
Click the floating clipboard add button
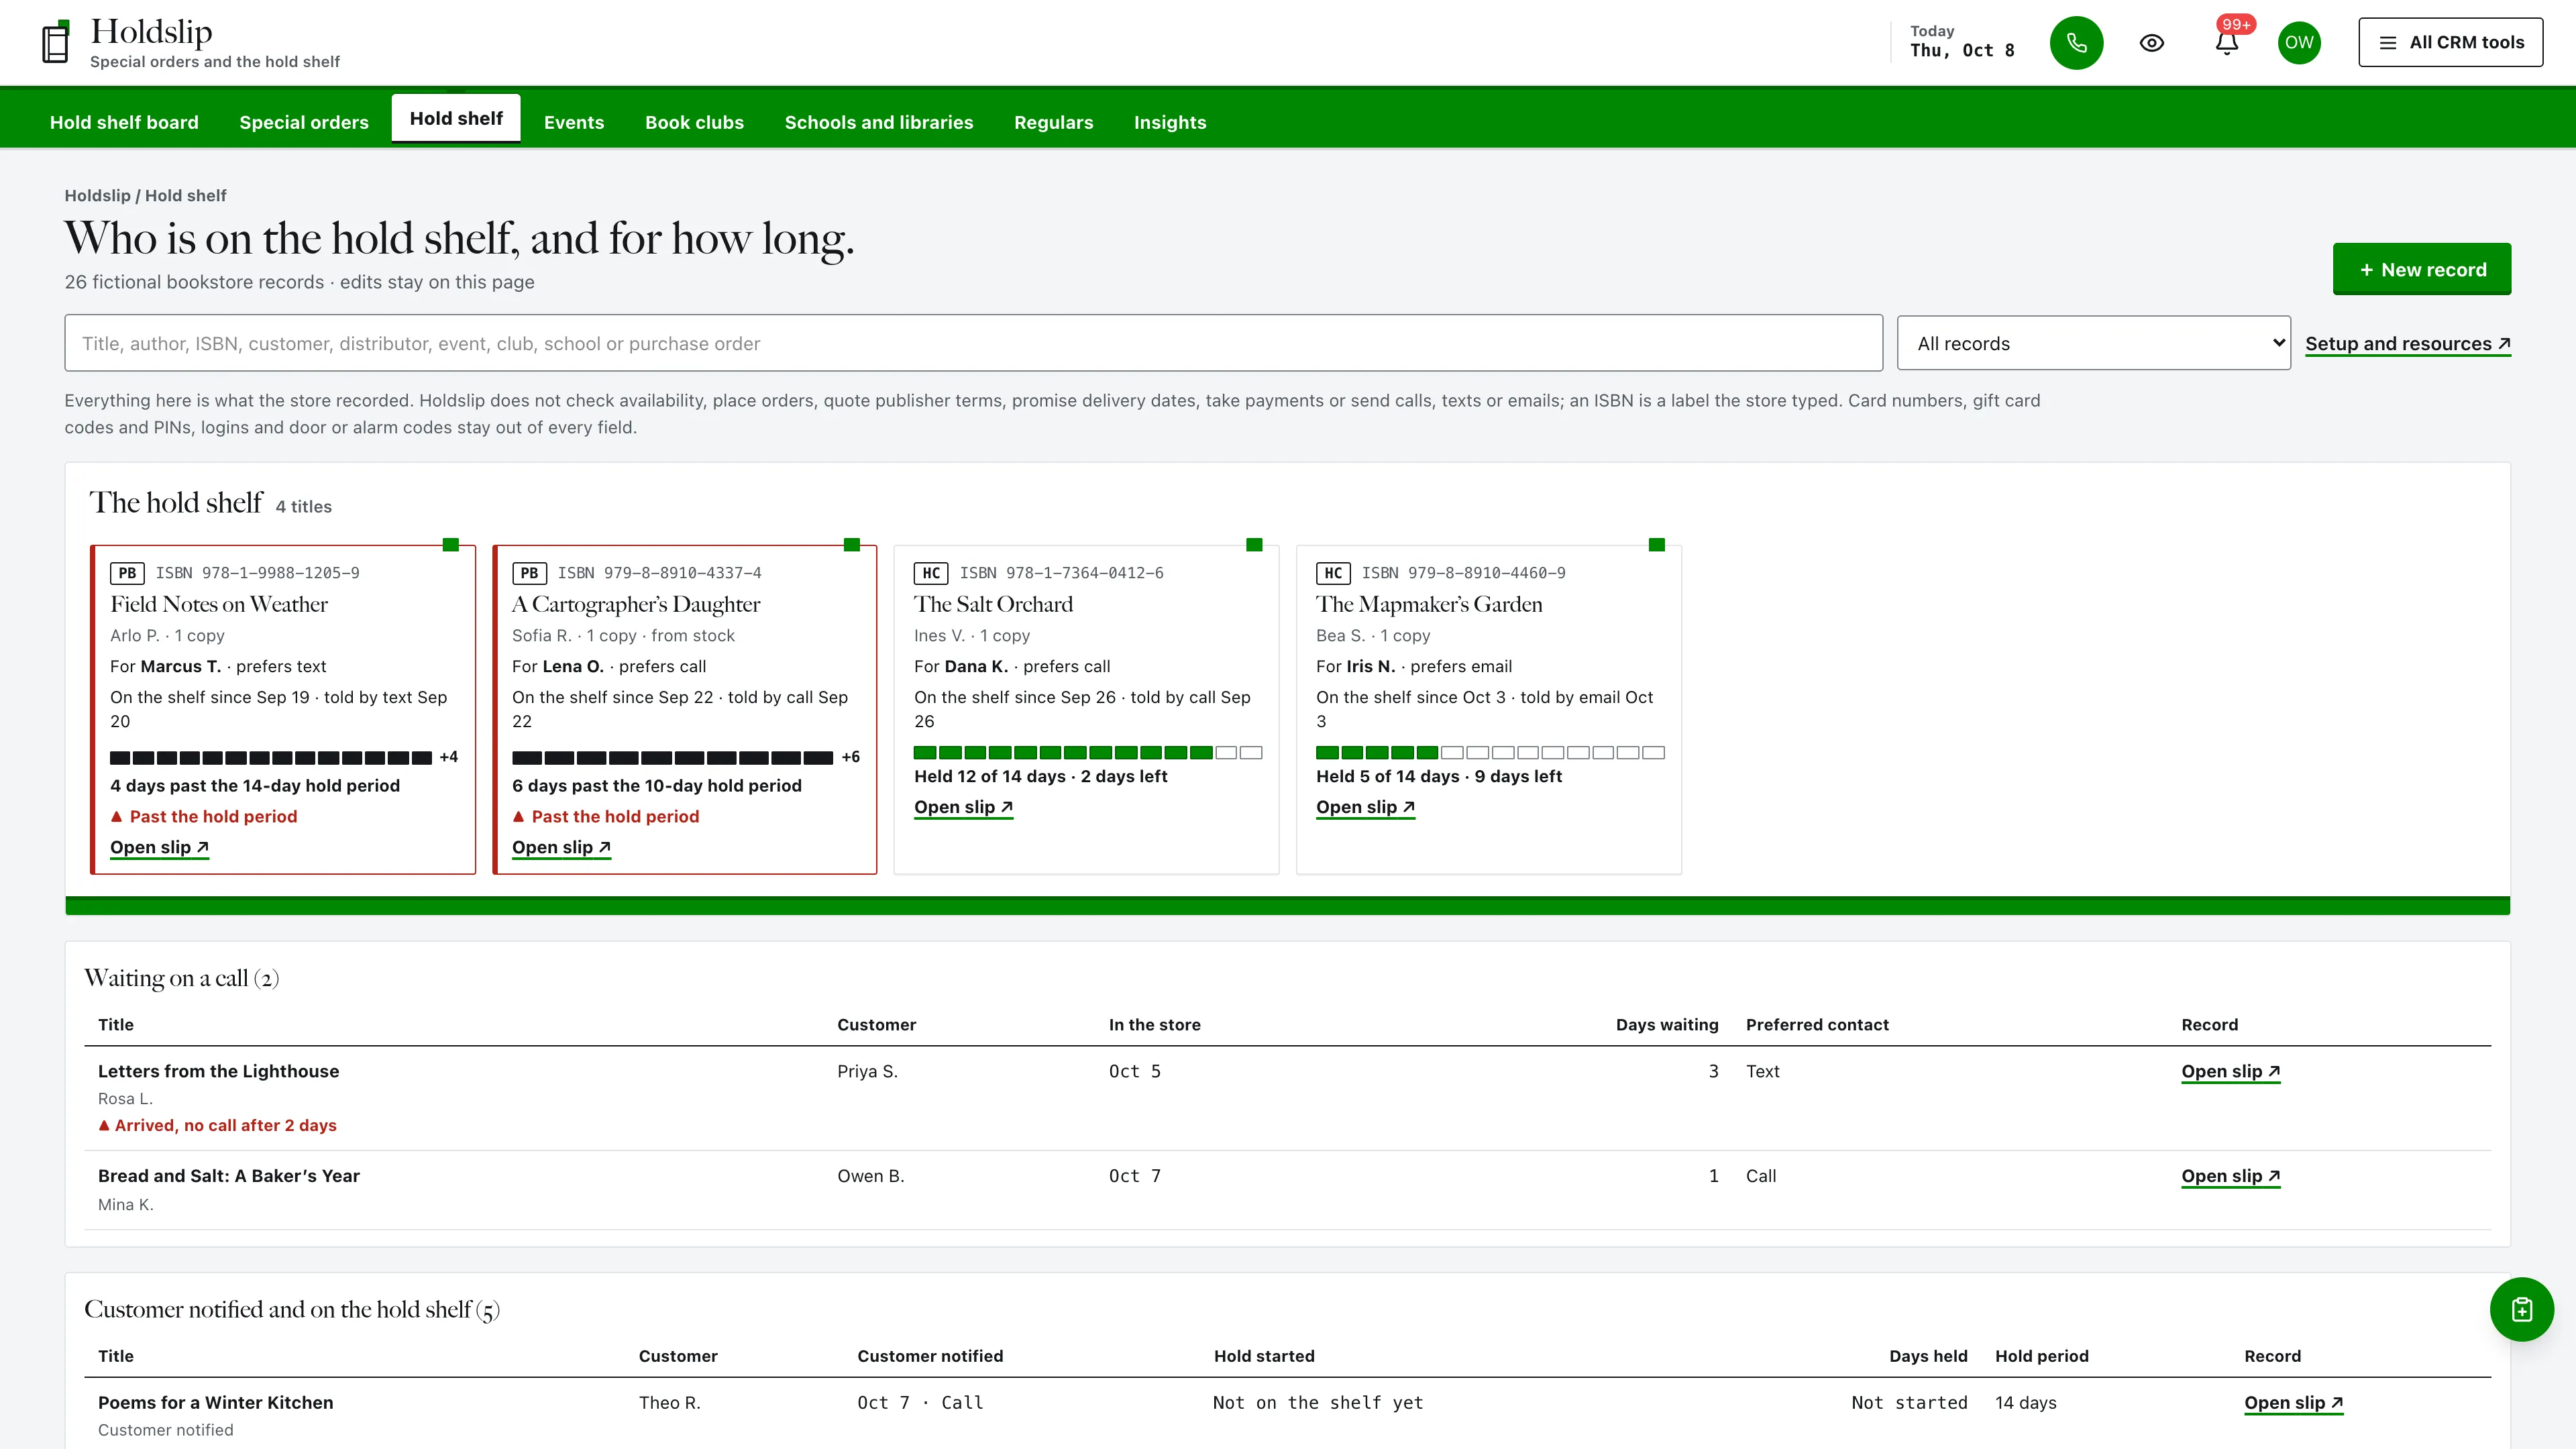tap(2521, 1309)
